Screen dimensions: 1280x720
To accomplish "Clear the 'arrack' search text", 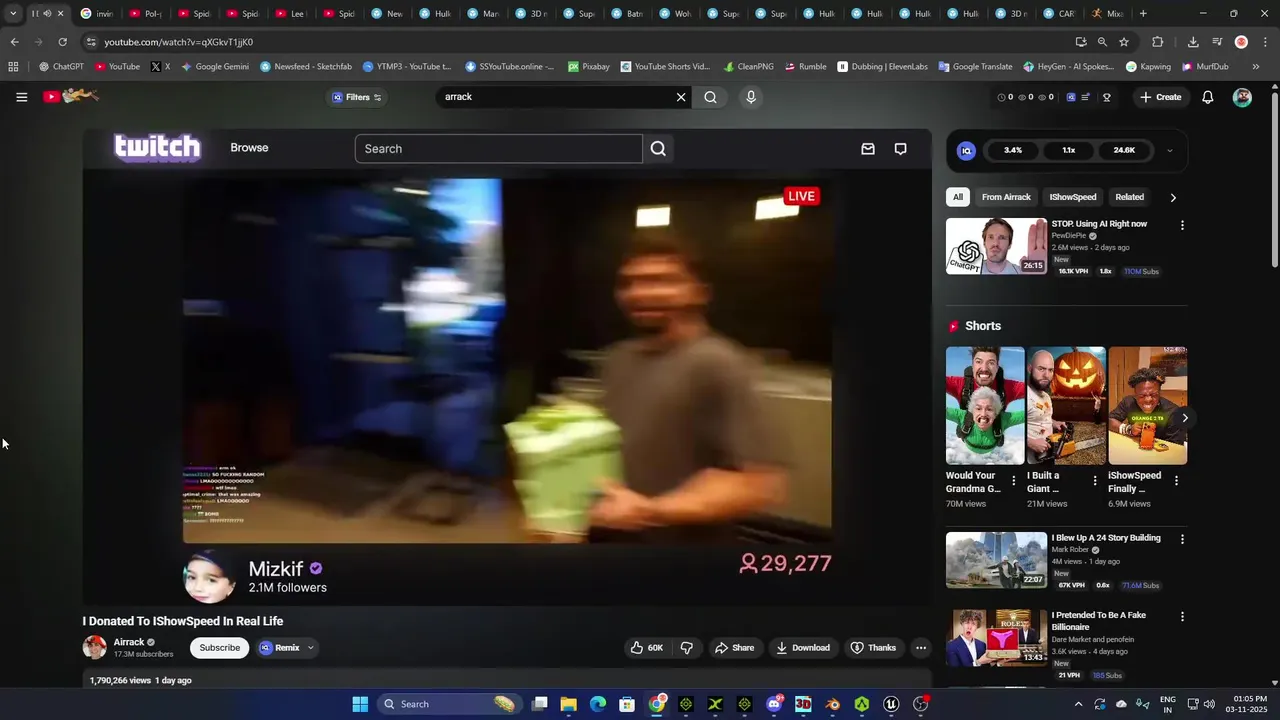I will [681, 97].
